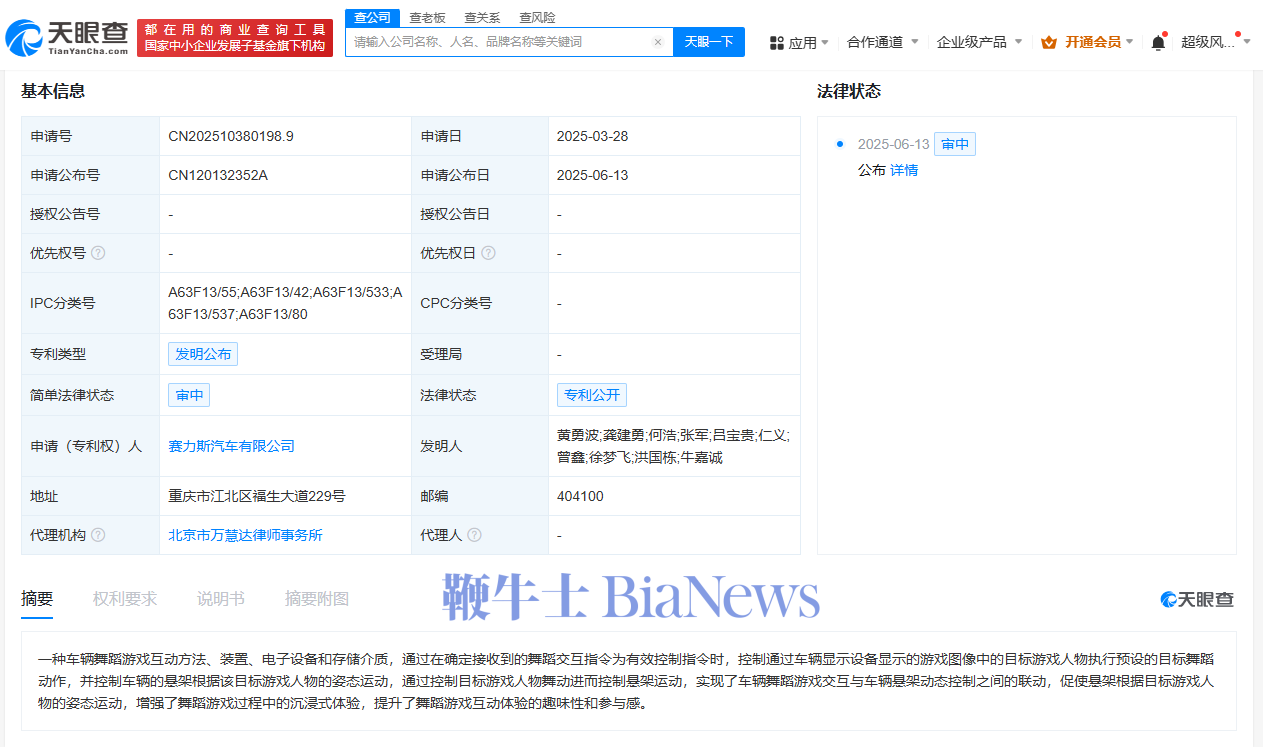Expand the 应用 dropdown
The width and height of the screenshot is (1263, 747).
(x=799, y=42)
